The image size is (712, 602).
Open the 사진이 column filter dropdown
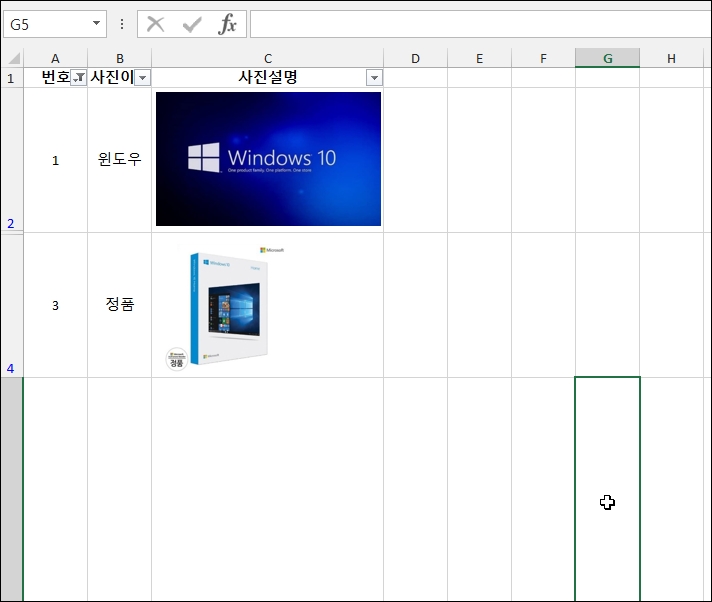(x=143, y=78)
